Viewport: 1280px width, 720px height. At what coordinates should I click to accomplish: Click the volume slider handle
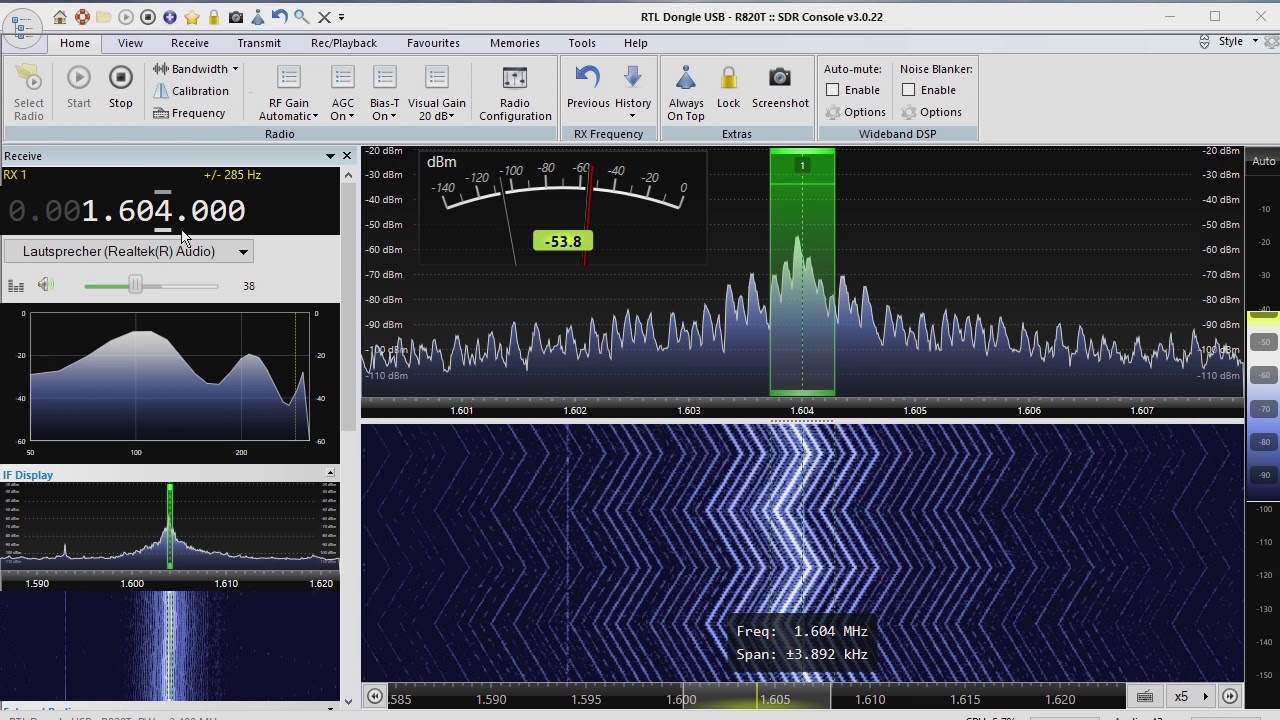[135, 286]
